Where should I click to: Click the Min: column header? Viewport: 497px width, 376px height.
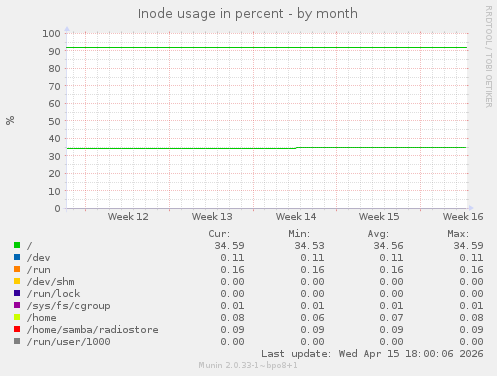click(x=299, y=234)
